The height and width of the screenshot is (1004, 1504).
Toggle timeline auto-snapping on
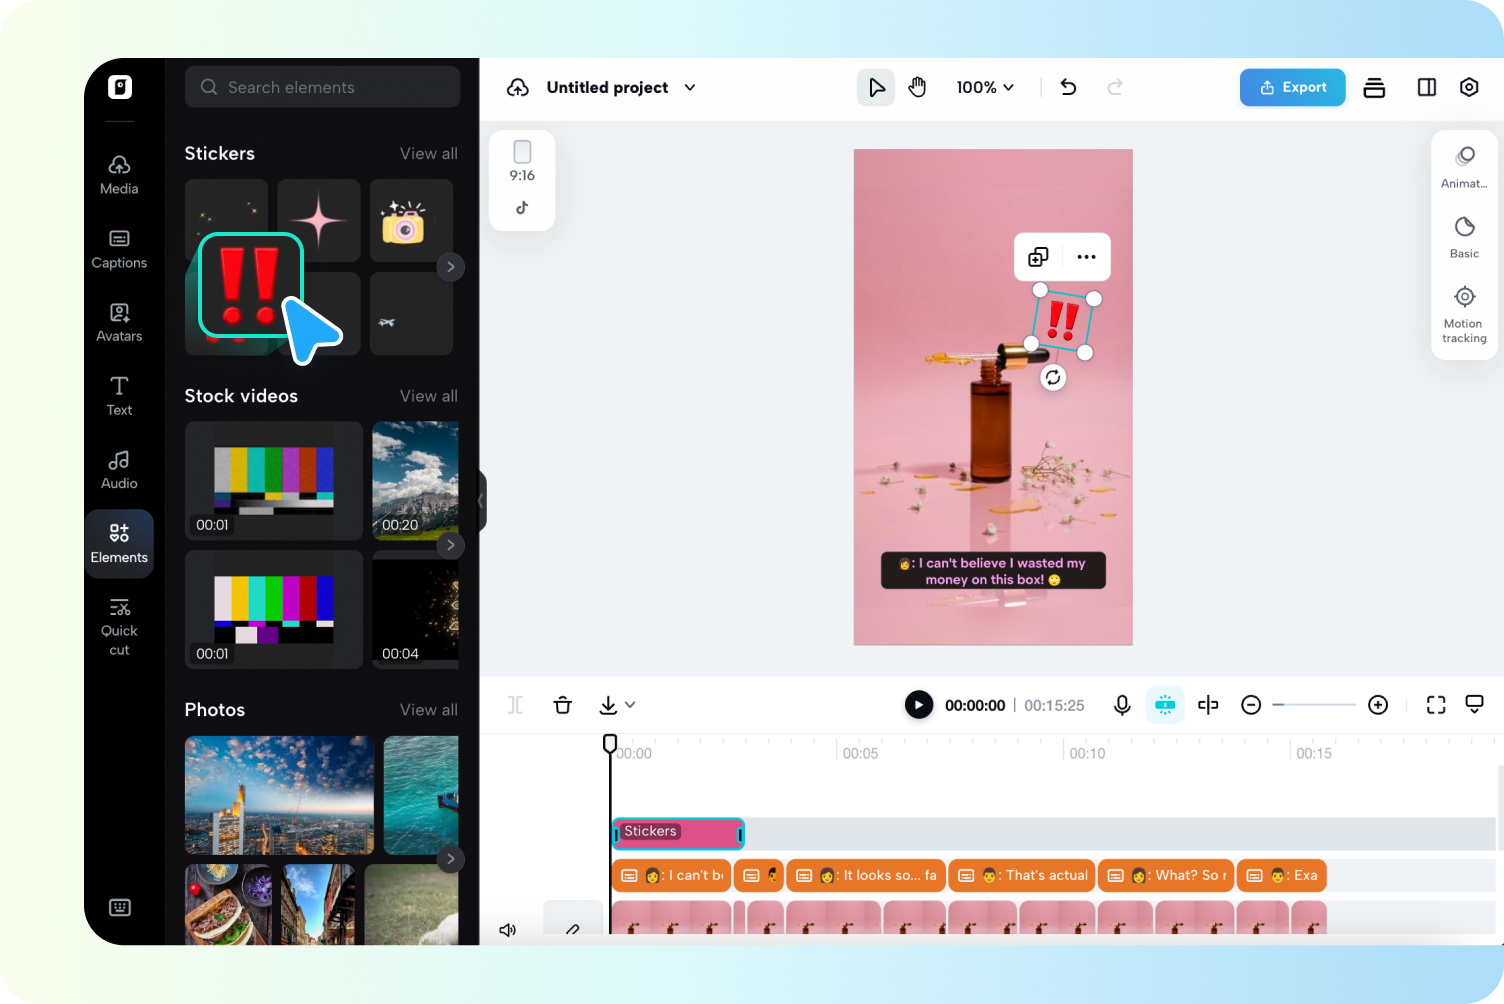pyautogui.click(x=1165, y=705)
